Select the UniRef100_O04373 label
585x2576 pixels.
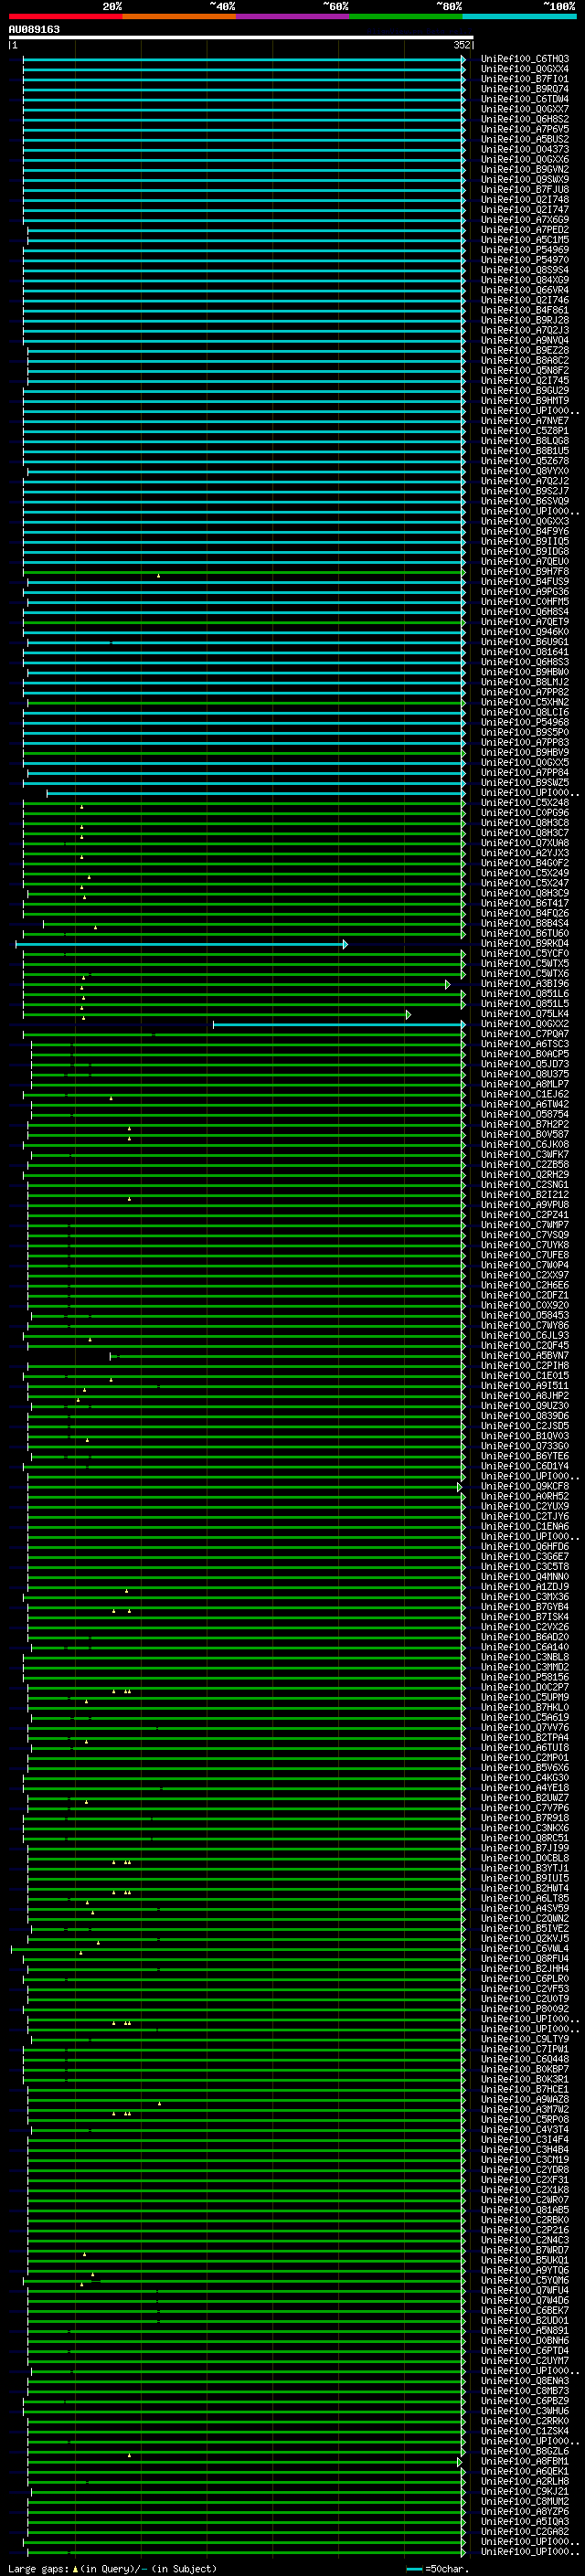tap(525, 149)
